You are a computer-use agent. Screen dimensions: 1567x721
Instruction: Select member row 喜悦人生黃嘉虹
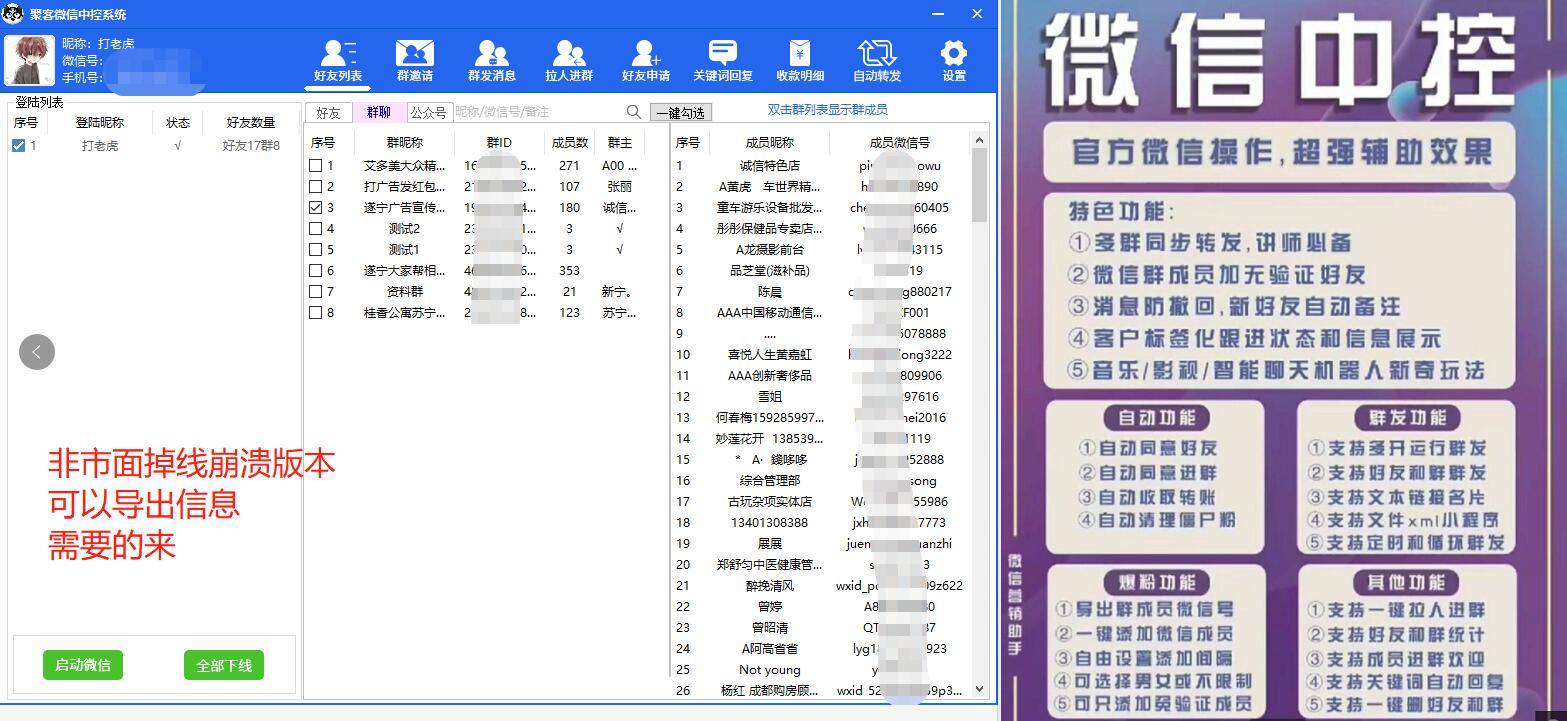[820, 355]
